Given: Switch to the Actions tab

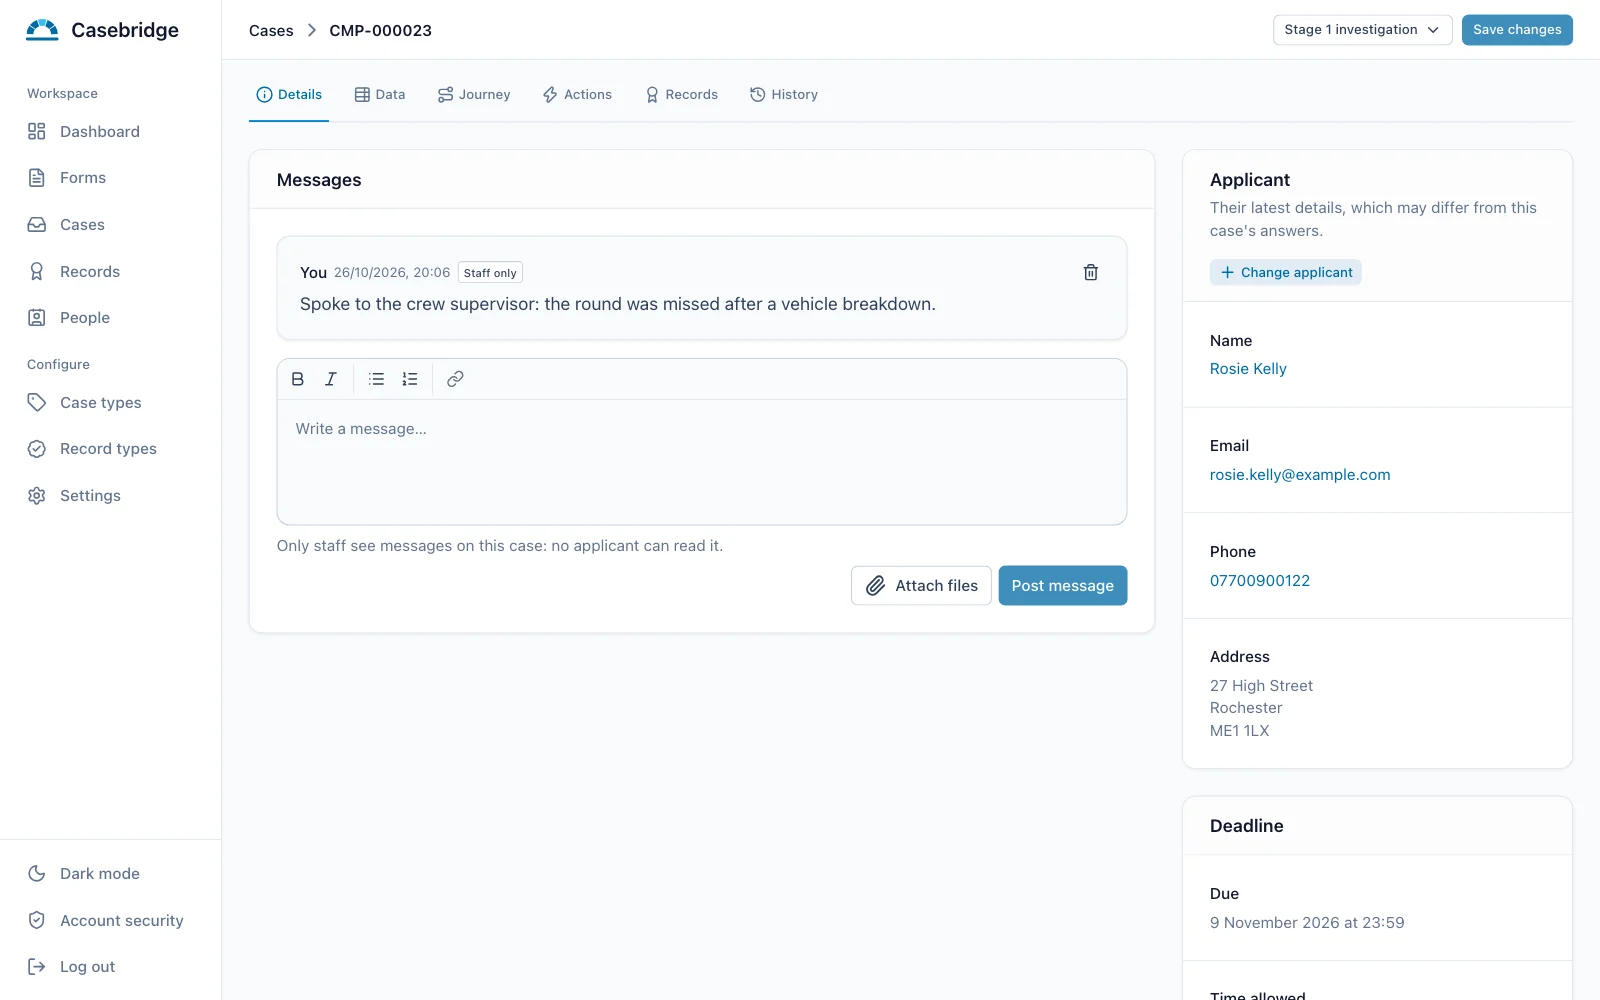Looking at the screenshot, I should tap(577, 94).
